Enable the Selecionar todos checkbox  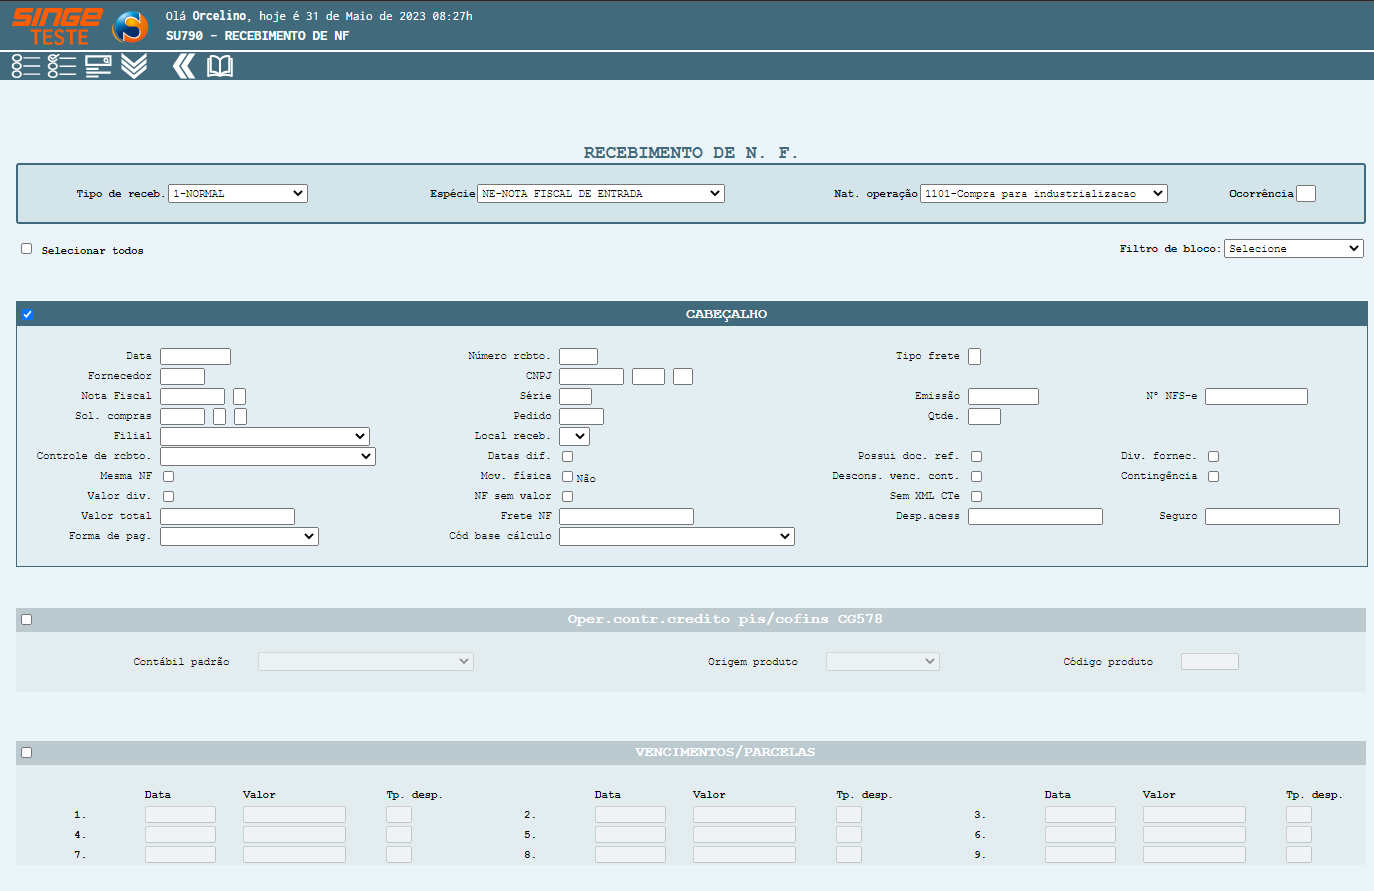point(27,249)
